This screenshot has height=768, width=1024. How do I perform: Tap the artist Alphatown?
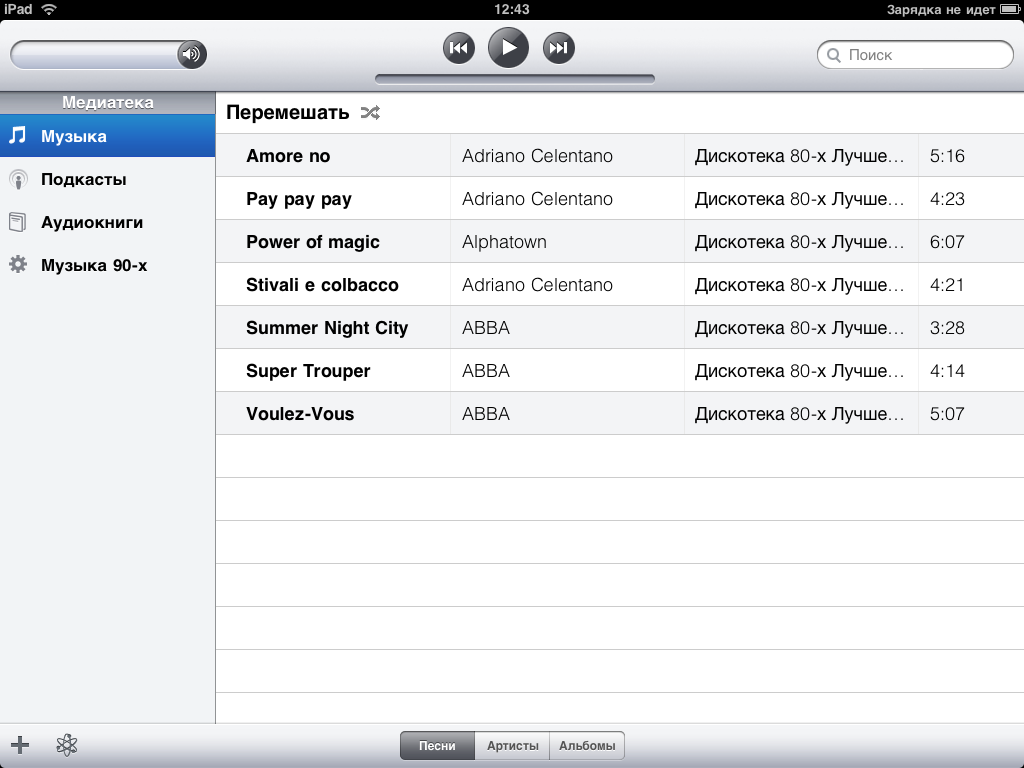coord(504,242)
